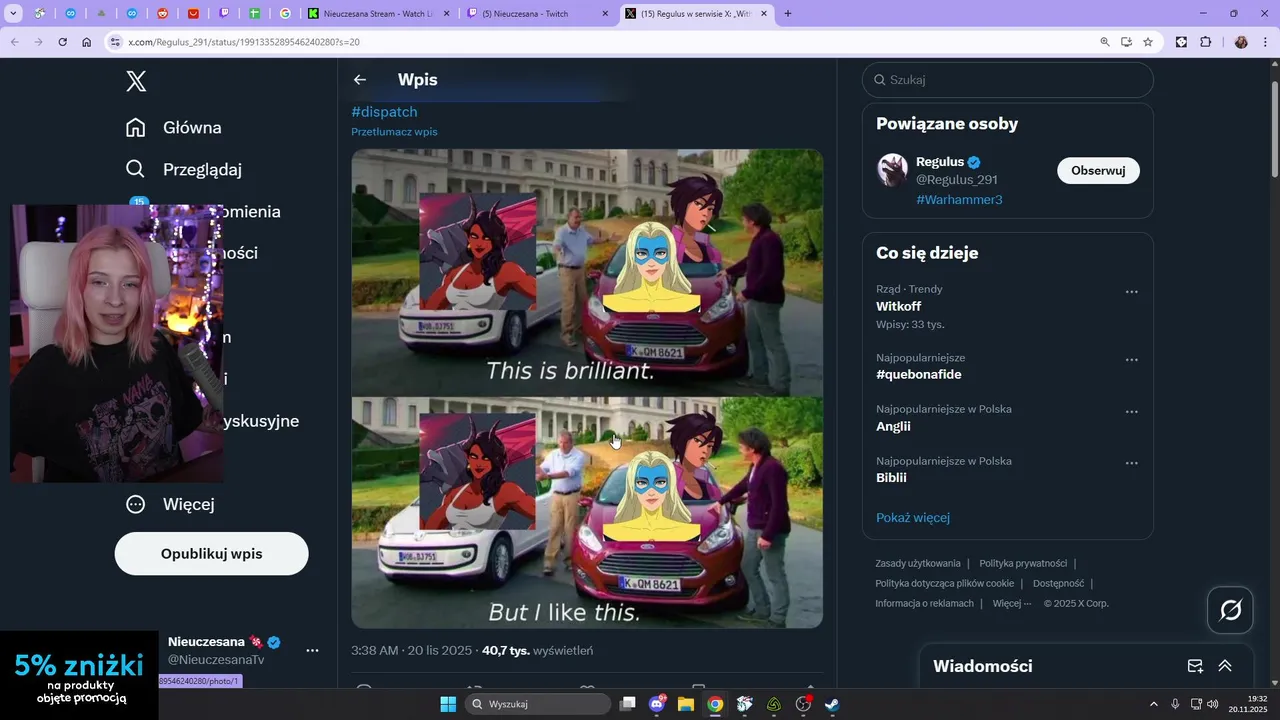Open Polityka prywatności footer link

point(1023,564)
